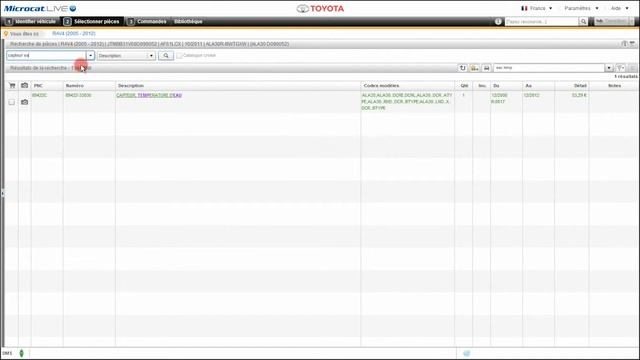Click the print results icon
The width and height of the screenshot is (640, 360).
point(486,68)
